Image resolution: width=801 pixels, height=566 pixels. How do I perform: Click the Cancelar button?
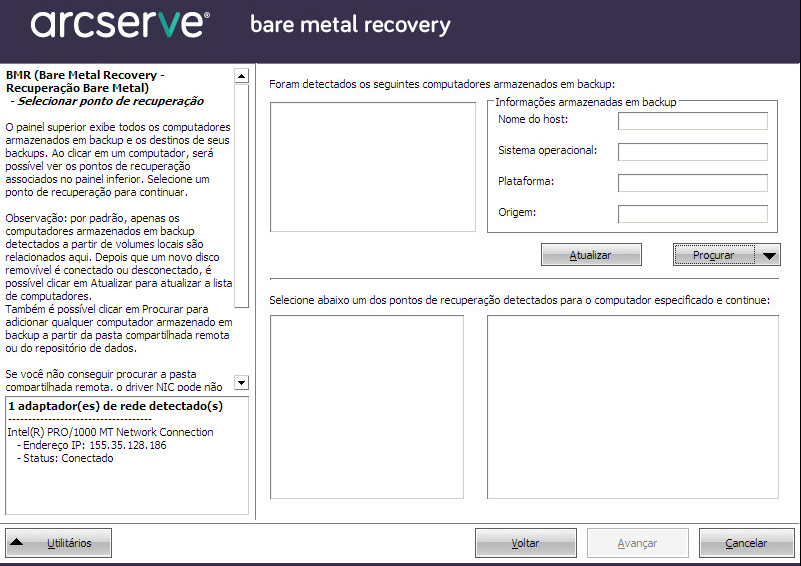pyautogui.click(x=746, y=543)
